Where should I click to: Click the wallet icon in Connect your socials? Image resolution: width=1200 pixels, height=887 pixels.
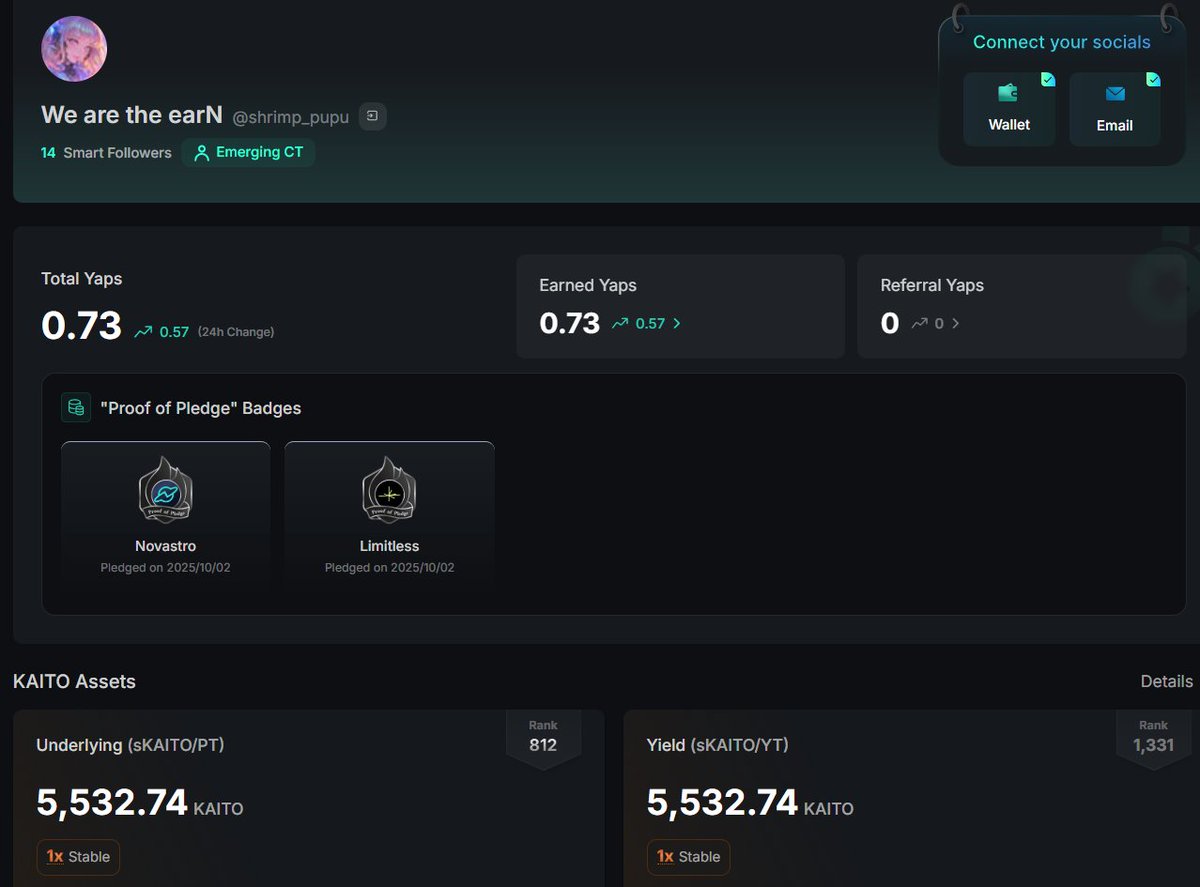[1008, 93]
